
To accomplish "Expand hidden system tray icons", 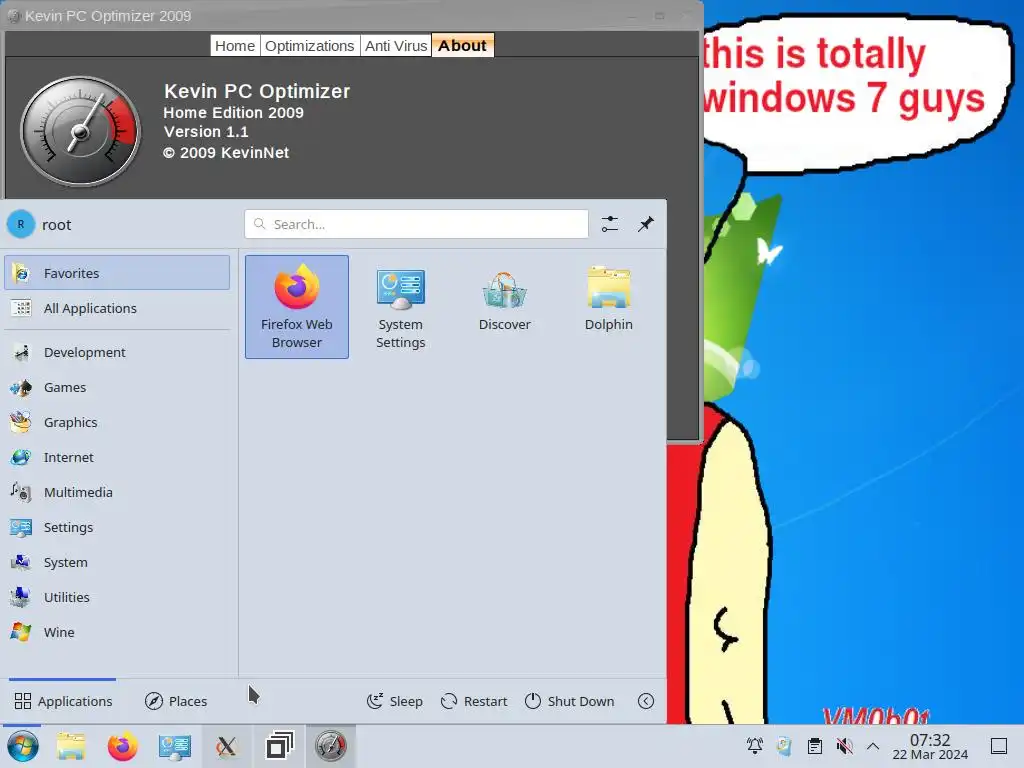I will [x=873, y=746].
